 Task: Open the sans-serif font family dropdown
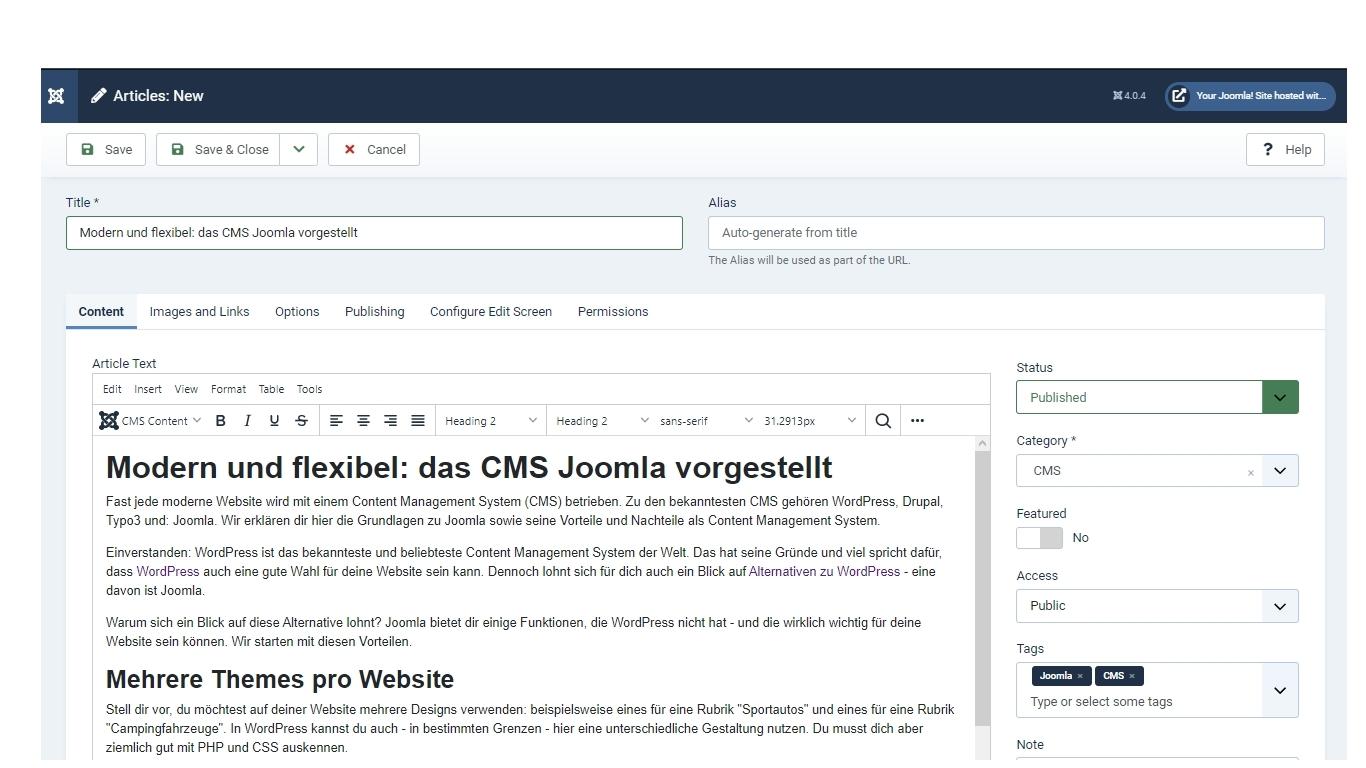706,421
